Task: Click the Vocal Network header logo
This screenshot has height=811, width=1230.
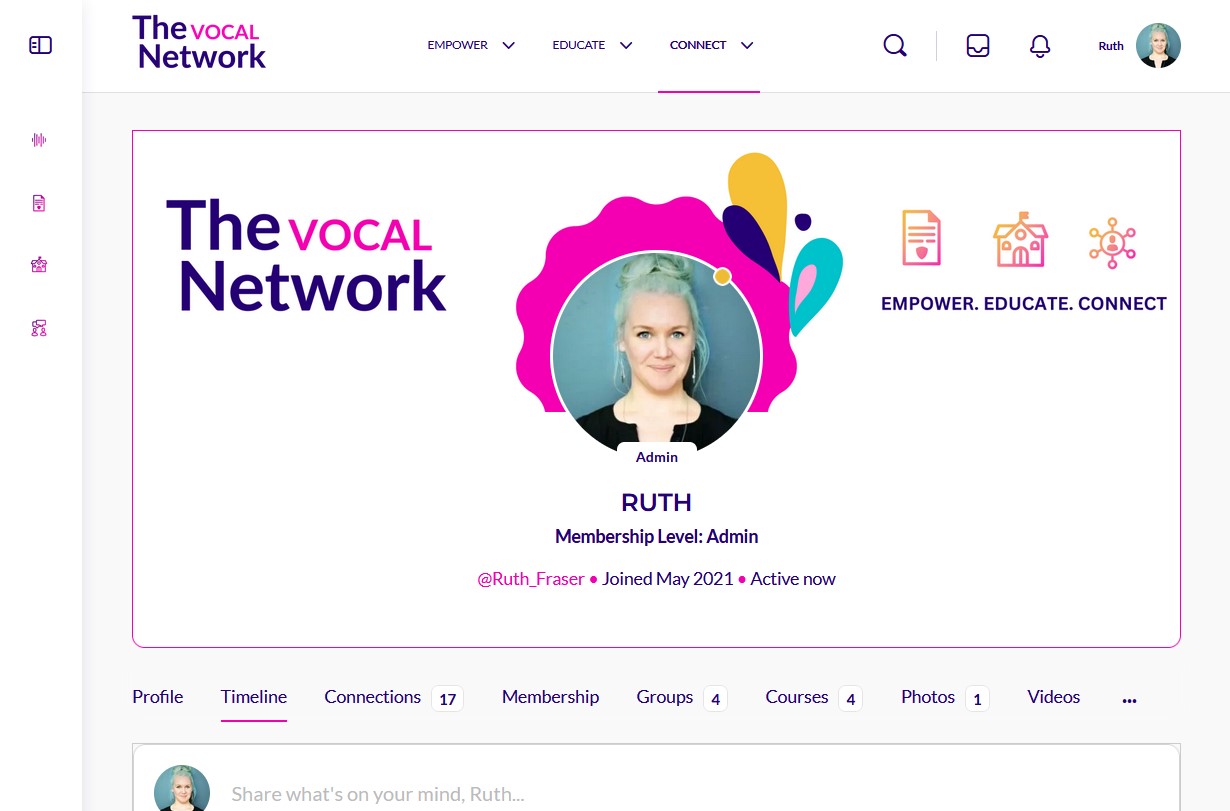Action: (x=199, y=43)
